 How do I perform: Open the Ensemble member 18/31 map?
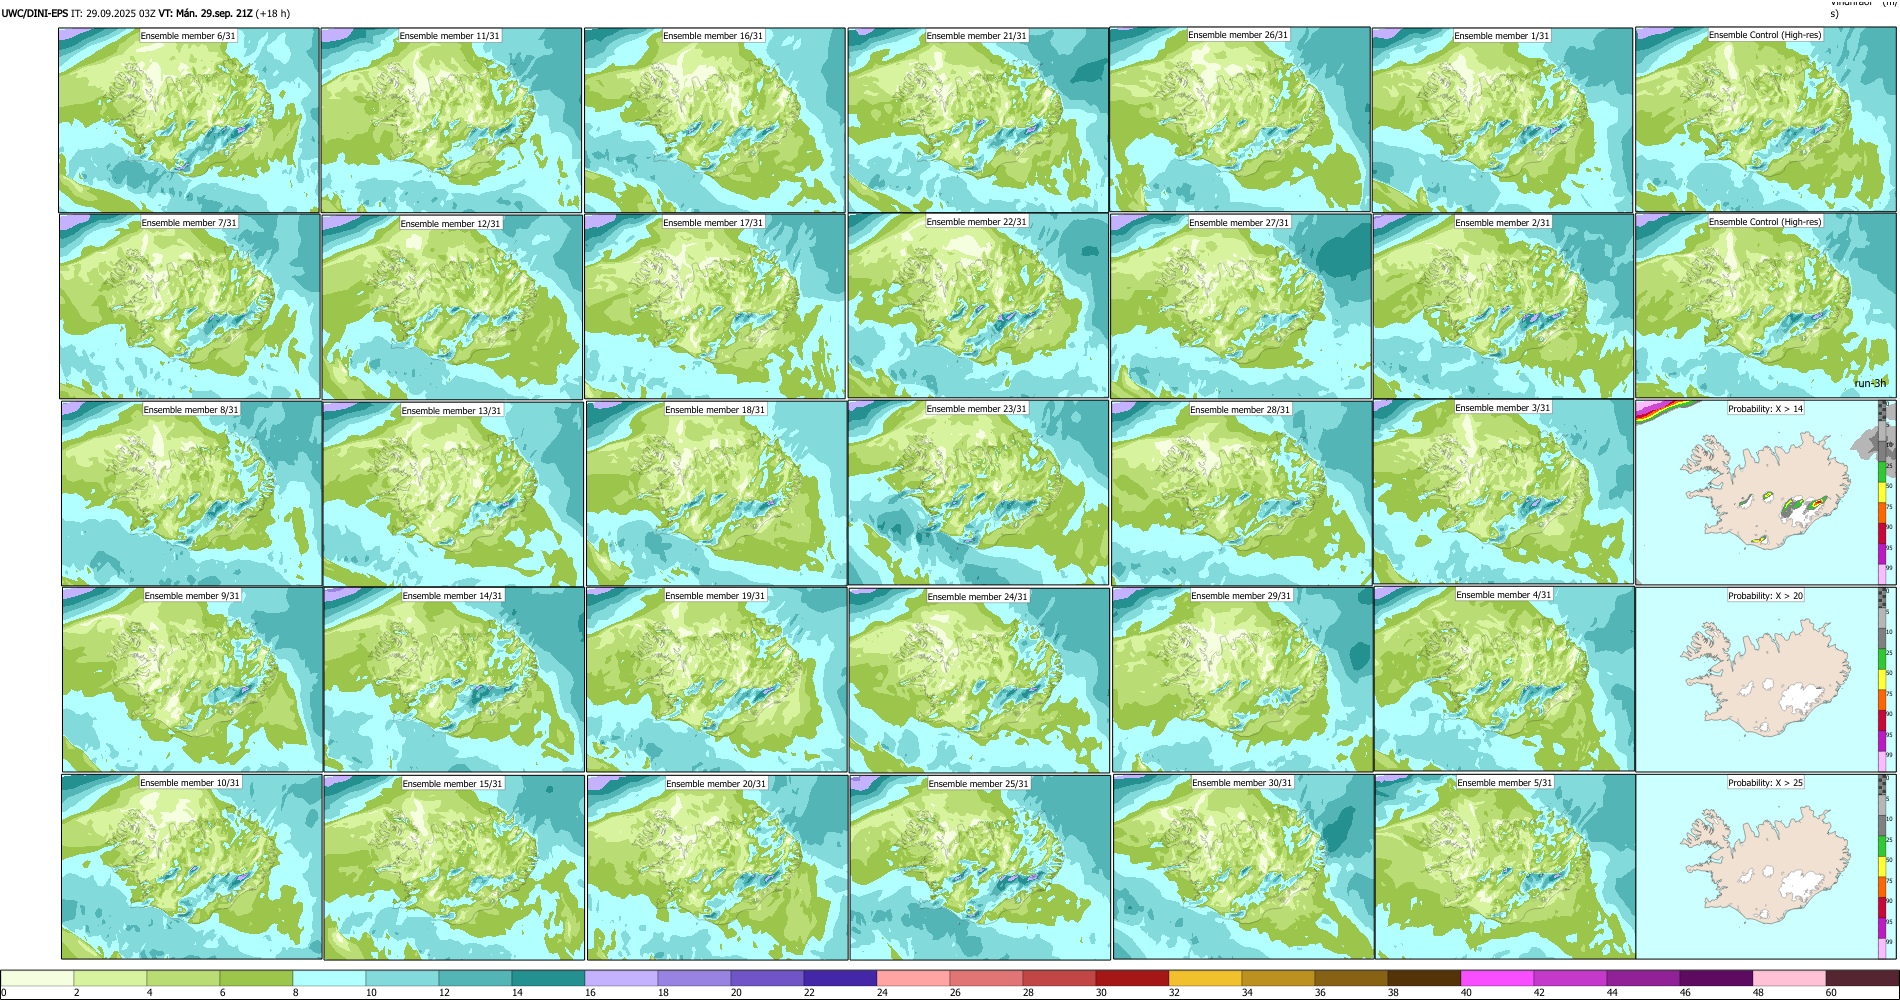[716, 494]
